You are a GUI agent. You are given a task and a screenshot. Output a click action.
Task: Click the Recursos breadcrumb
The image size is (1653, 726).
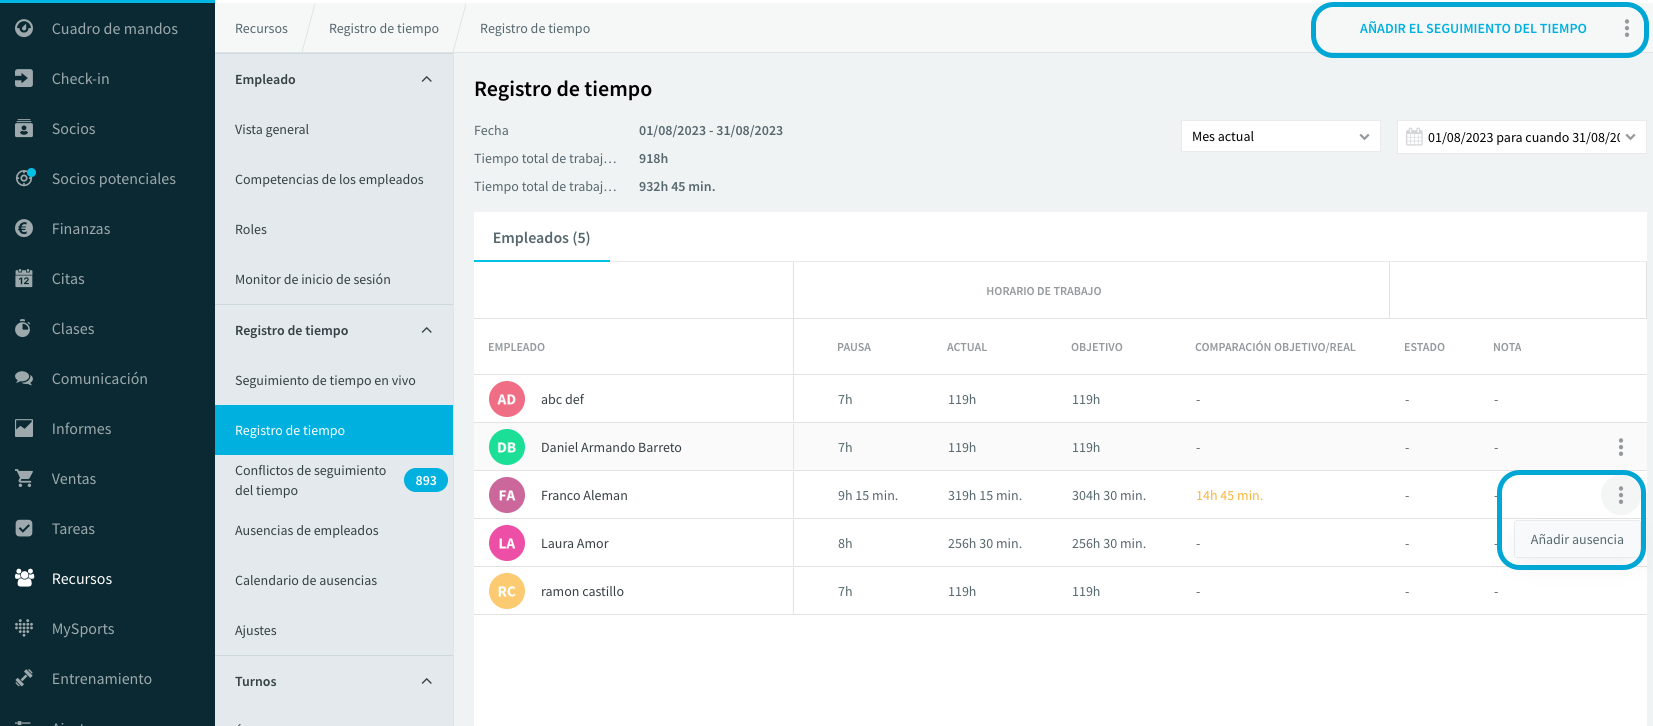[x=261, y=28]
